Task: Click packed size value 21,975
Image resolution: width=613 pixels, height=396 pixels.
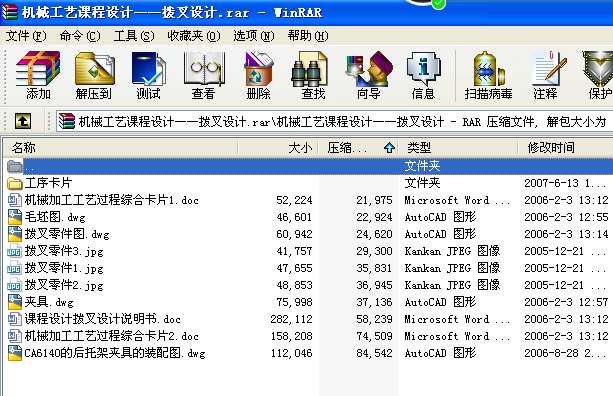Action: [374, 200]
